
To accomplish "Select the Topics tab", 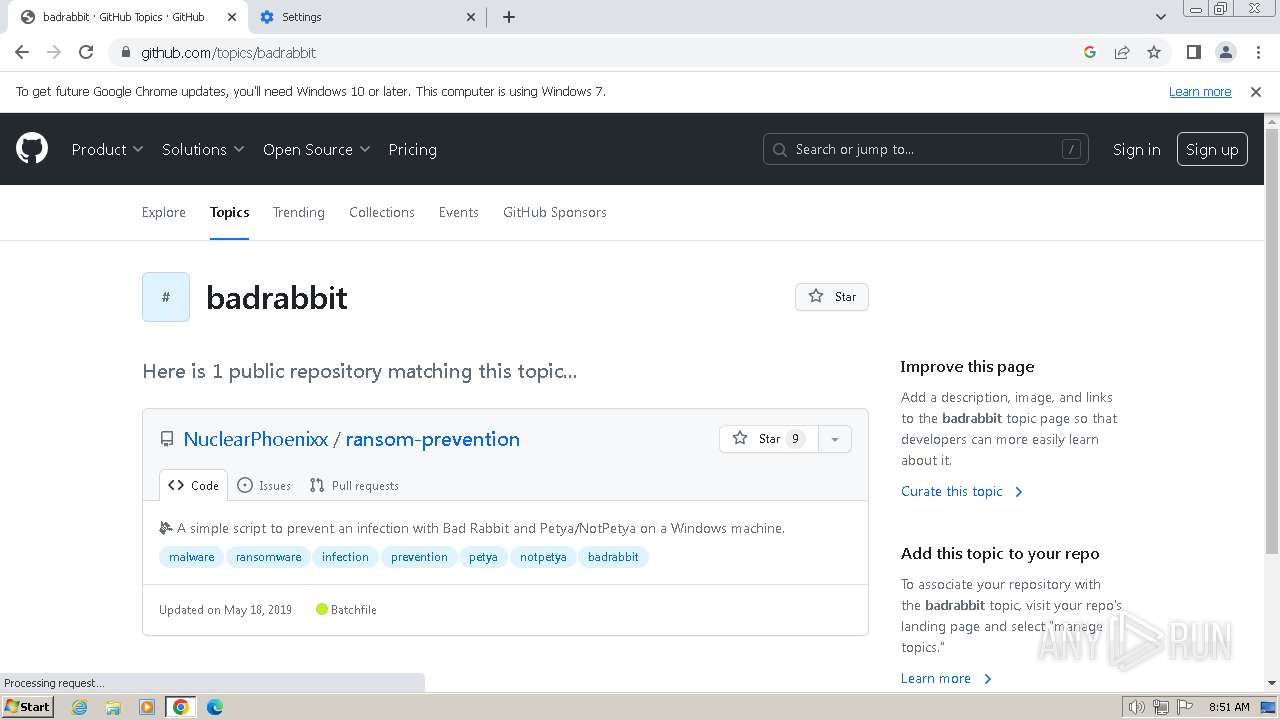I will click(x=229, y=212).
